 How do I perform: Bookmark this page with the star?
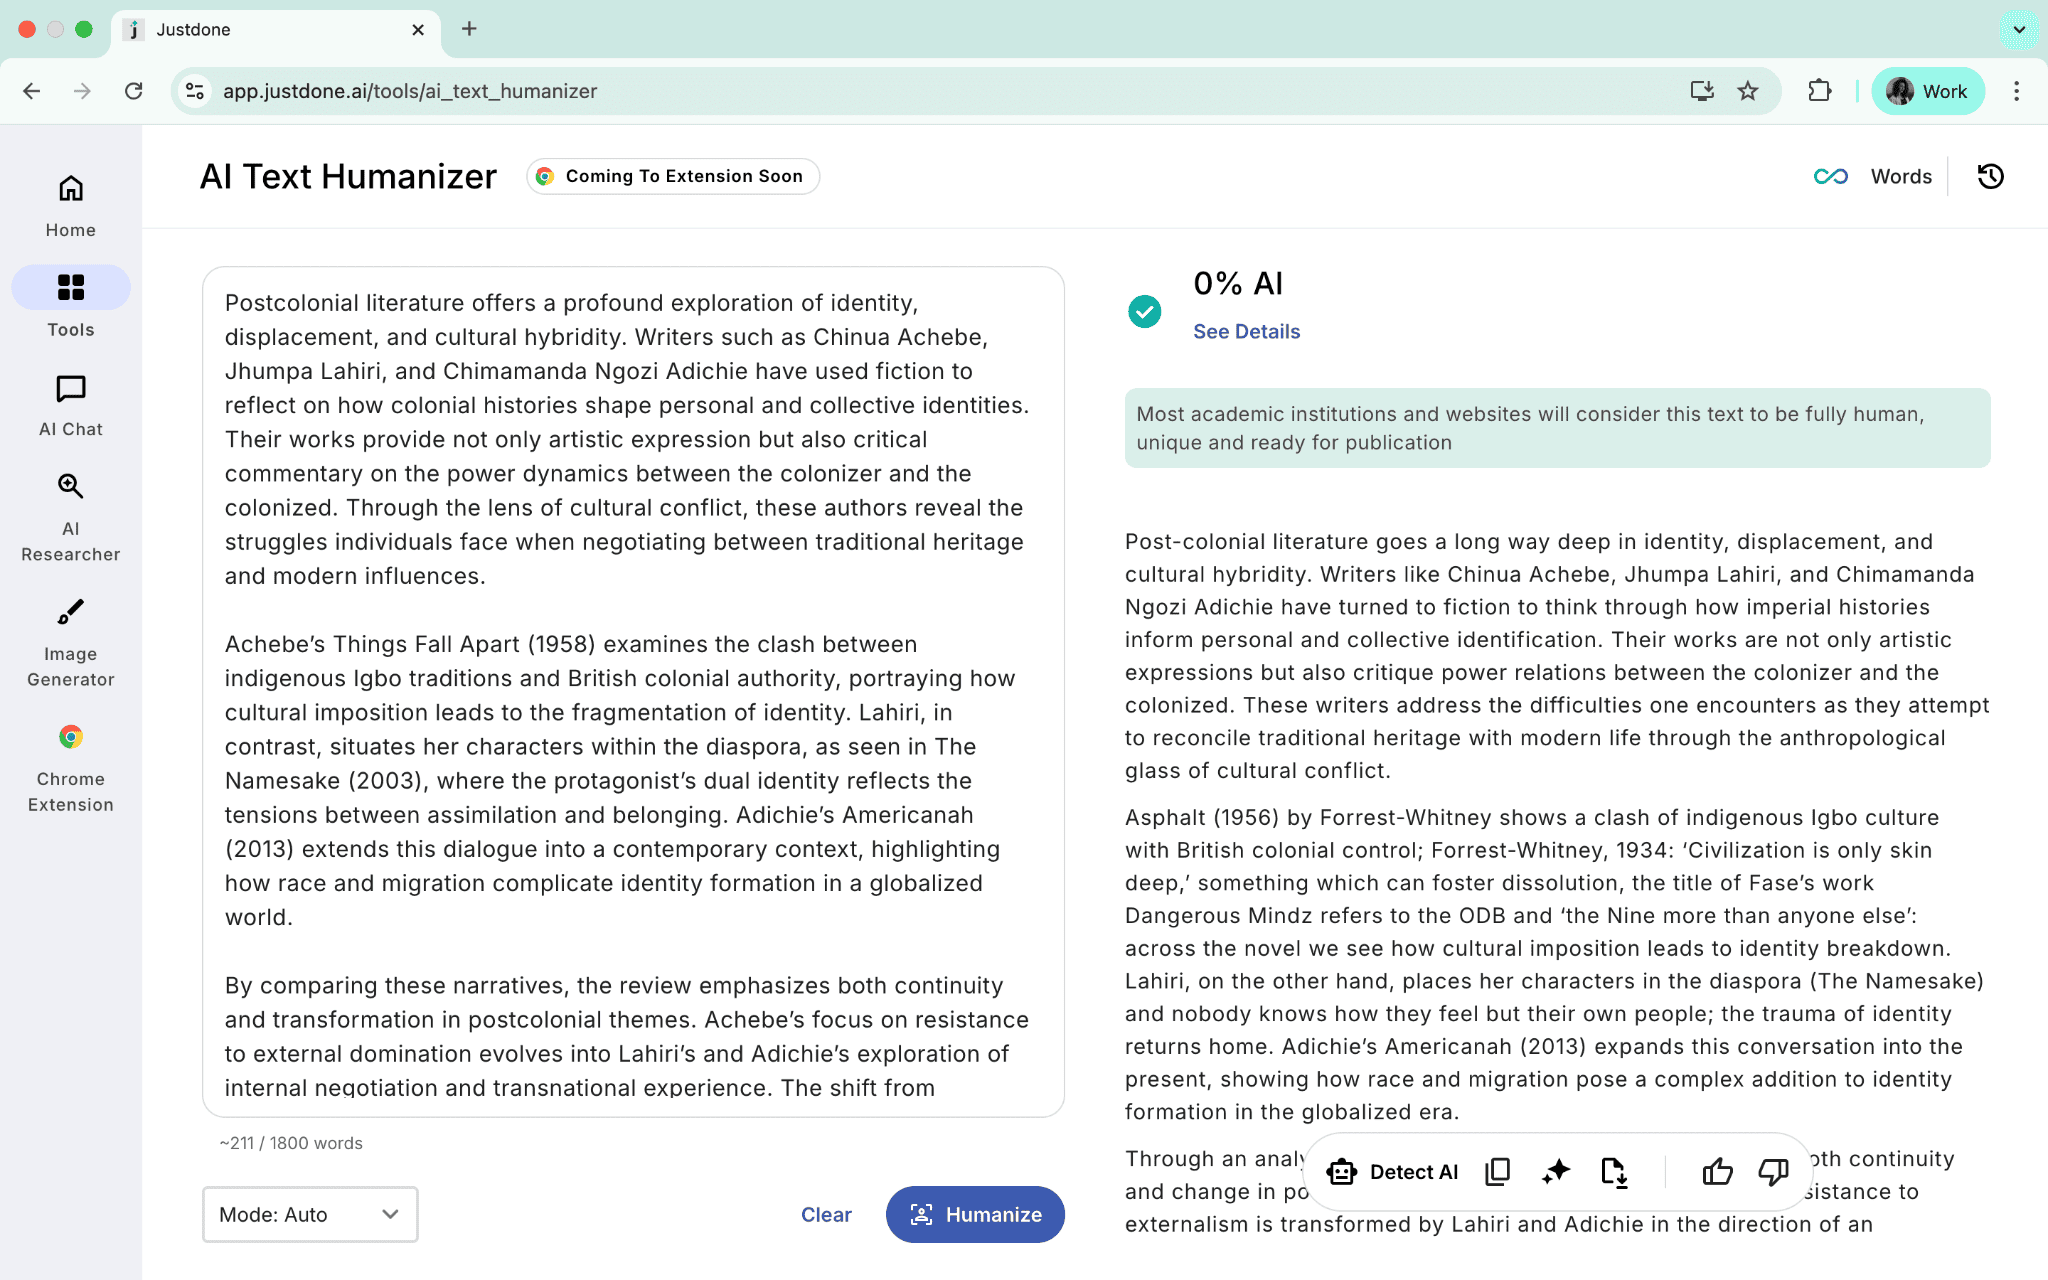(x=1747, y=91)
